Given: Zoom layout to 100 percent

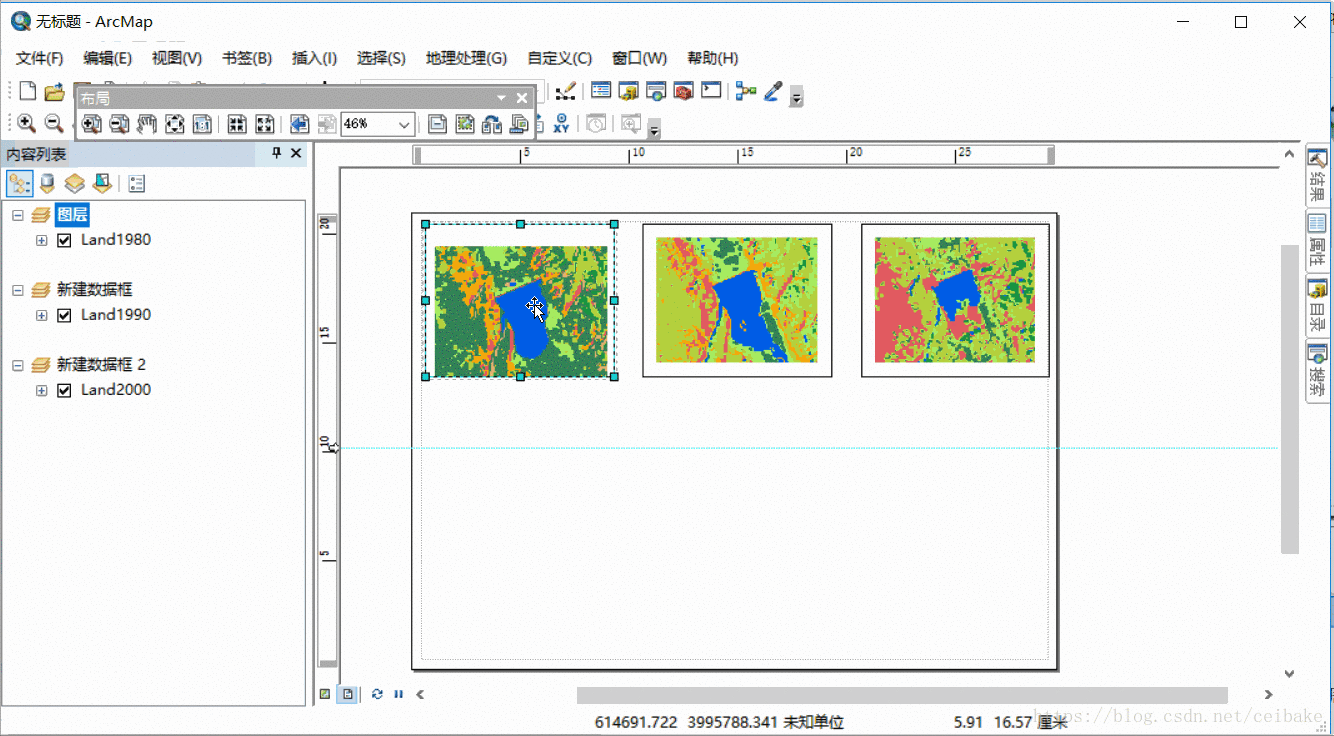Looking at the screenshot, I should [202, 124].
